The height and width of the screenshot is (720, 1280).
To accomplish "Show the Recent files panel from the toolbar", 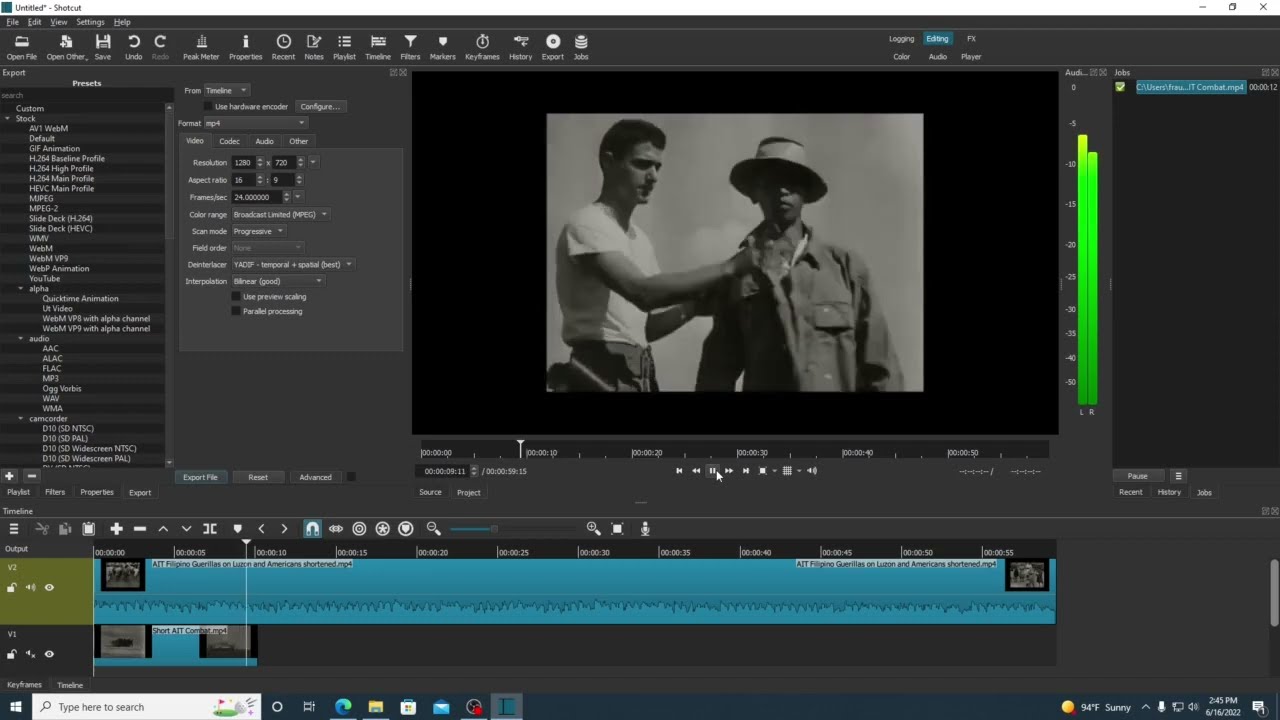I will (283, 46).
